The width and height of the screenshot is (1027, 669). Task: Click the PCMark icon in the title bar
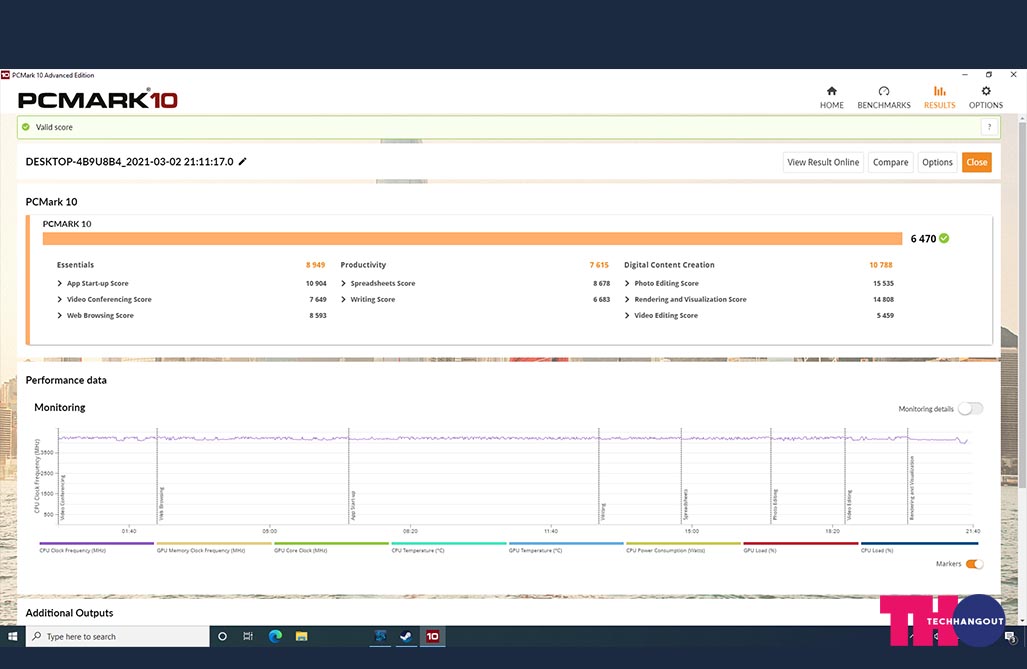pos(5,75)
